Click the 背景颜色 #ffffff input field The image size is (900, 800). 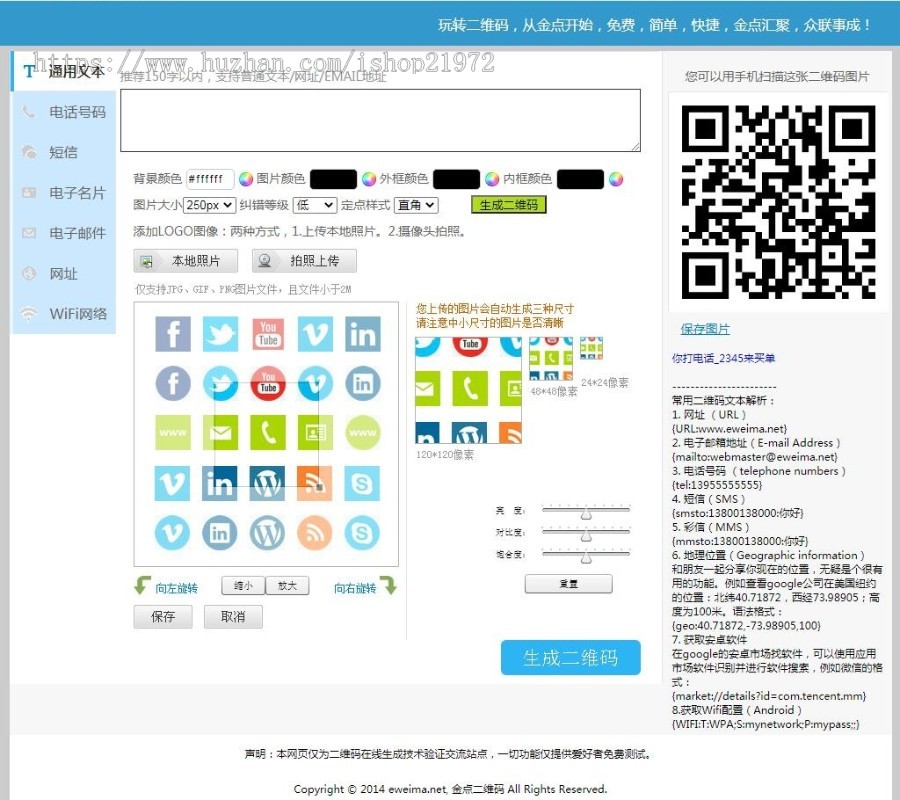coord(210,179)
